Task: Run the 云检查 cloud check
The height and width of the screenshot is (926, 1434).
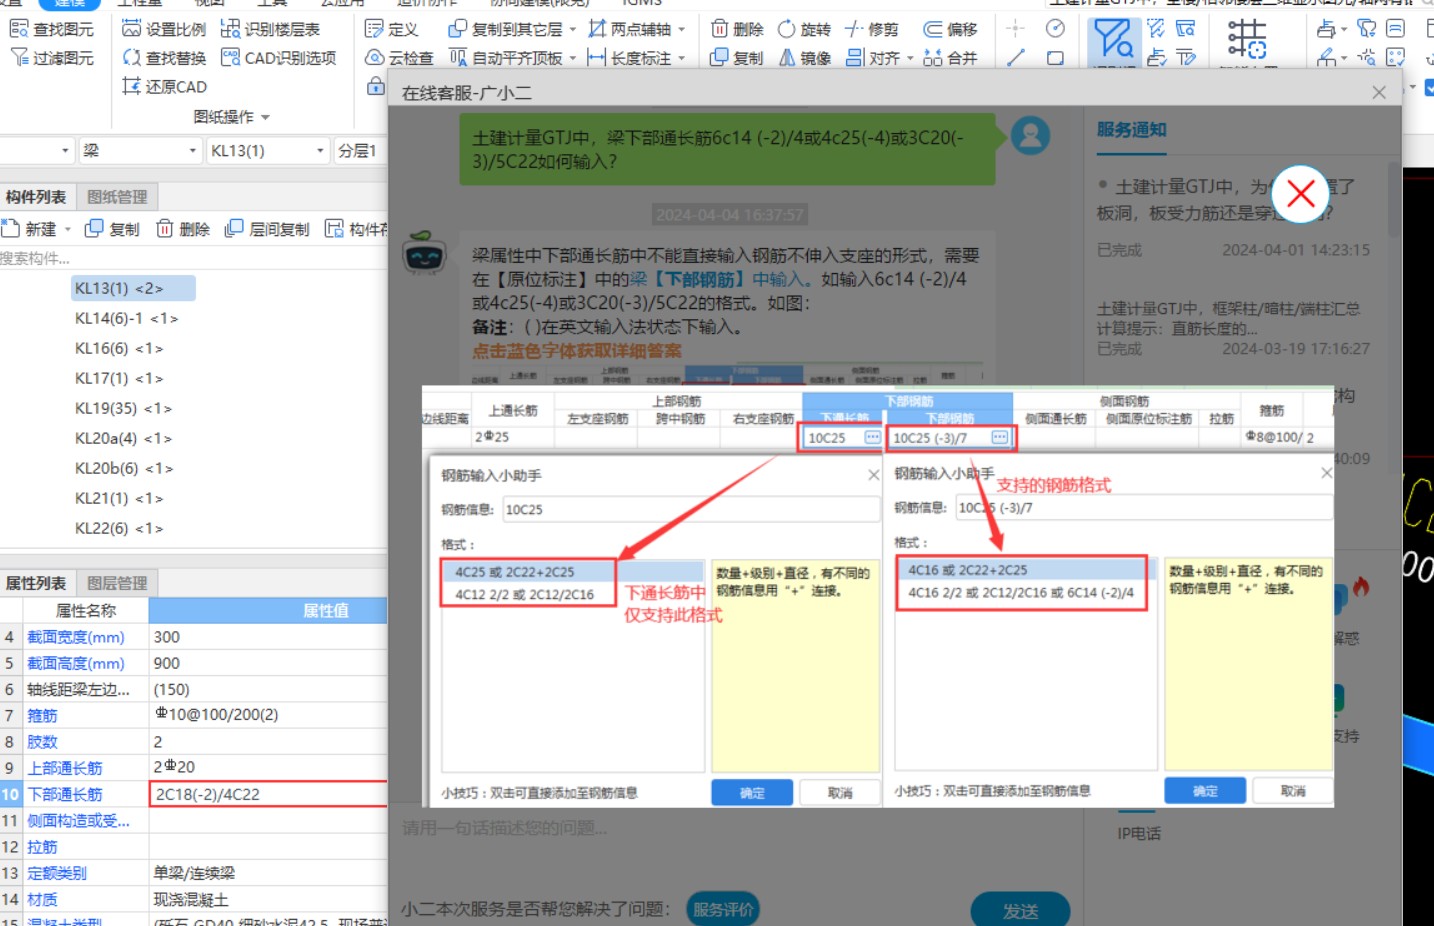Action: [x=399, y=58]
